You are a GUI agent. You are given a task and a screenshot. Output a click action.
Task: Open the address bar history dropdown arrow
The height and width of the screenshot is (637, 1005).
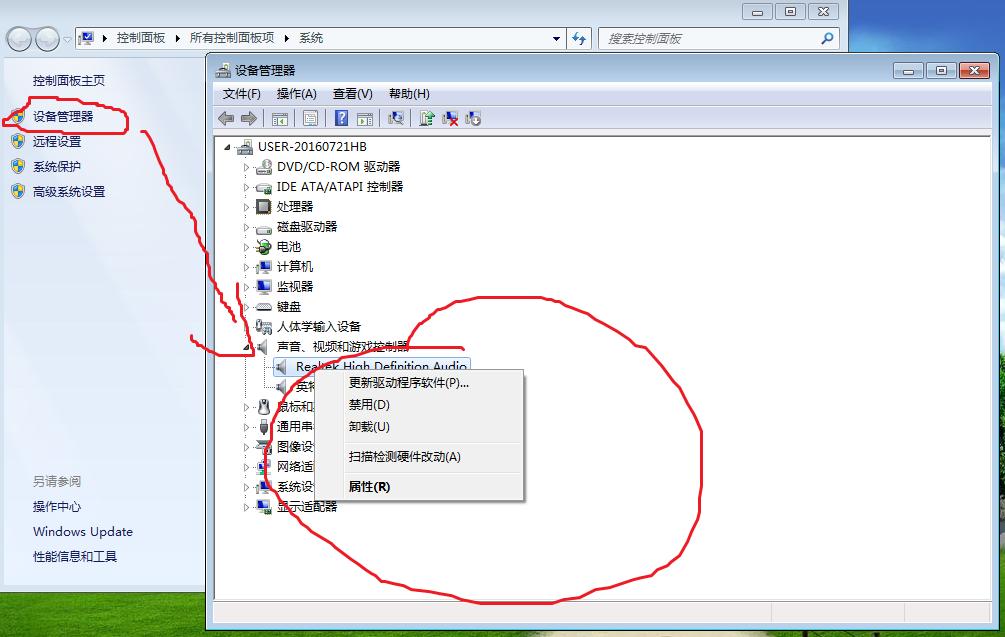(x=556, y=38)
